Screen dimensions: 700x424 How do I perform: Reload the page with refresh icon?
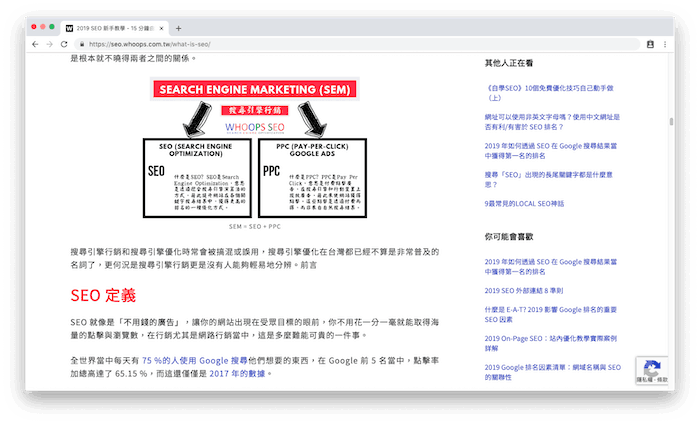coord(64,44)
